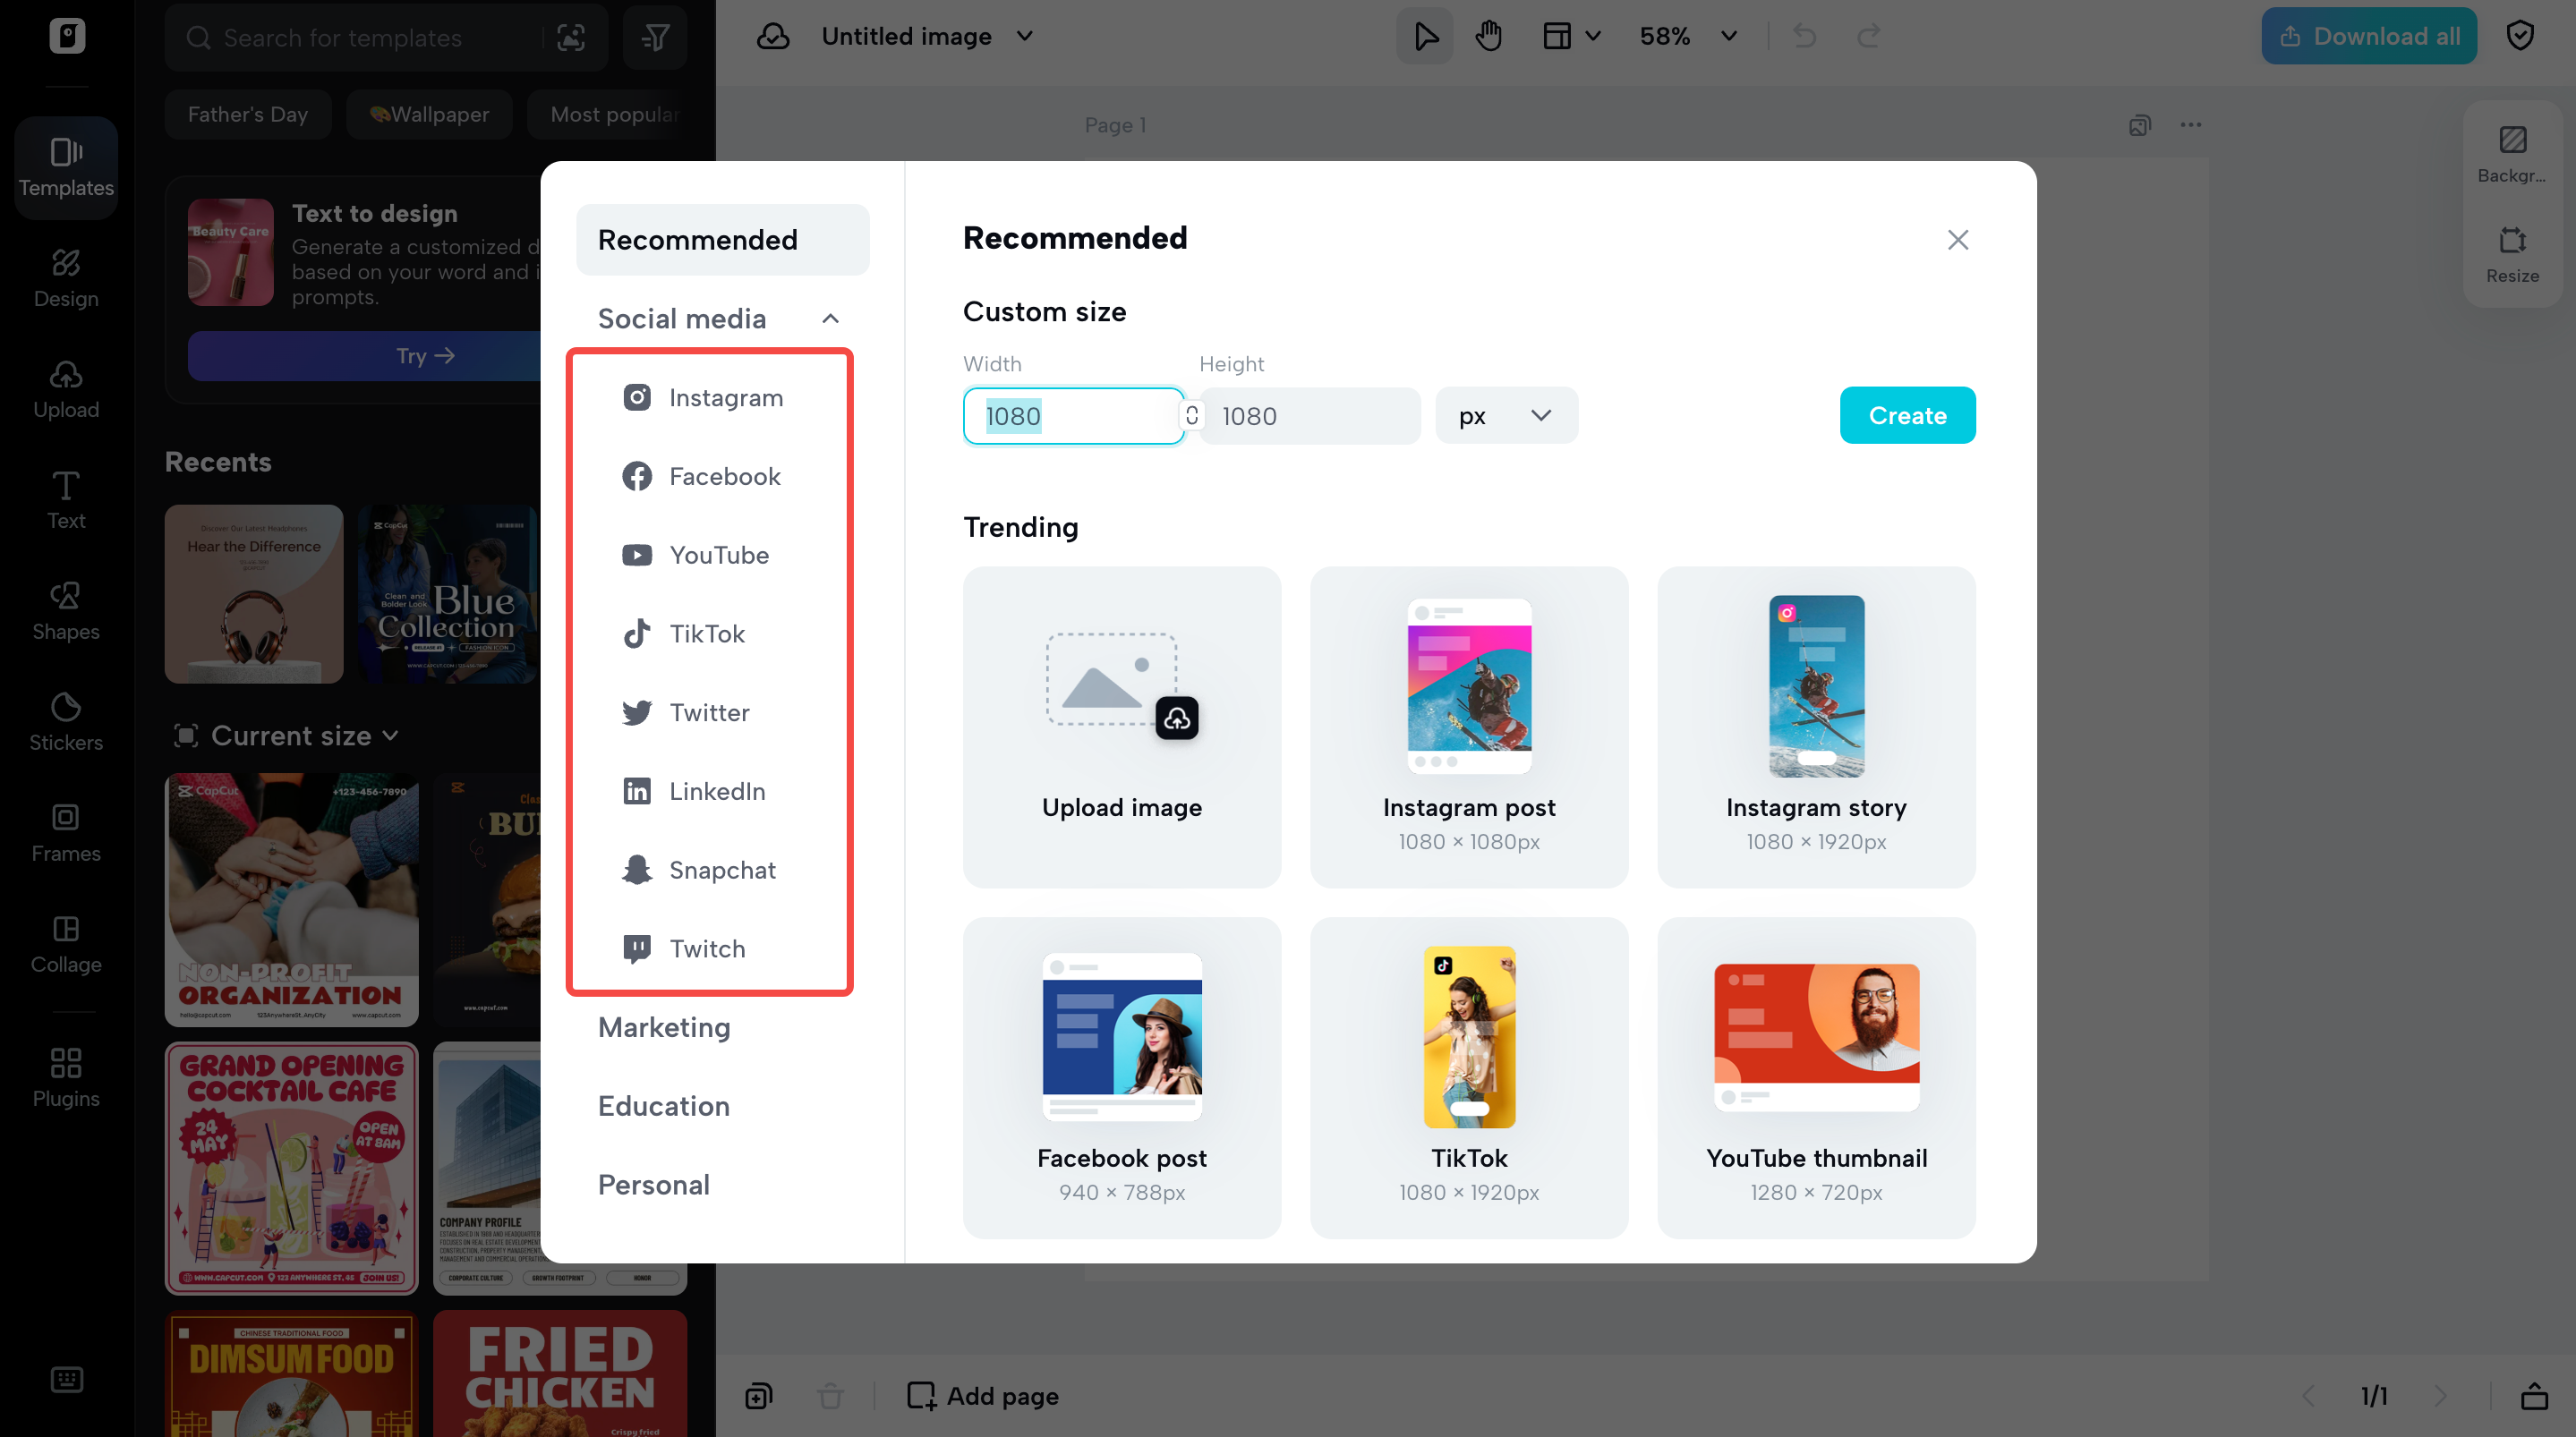This screenshot has width=2576, height=1437.
Task: Open the template filter icon
Action: point(656,37)
